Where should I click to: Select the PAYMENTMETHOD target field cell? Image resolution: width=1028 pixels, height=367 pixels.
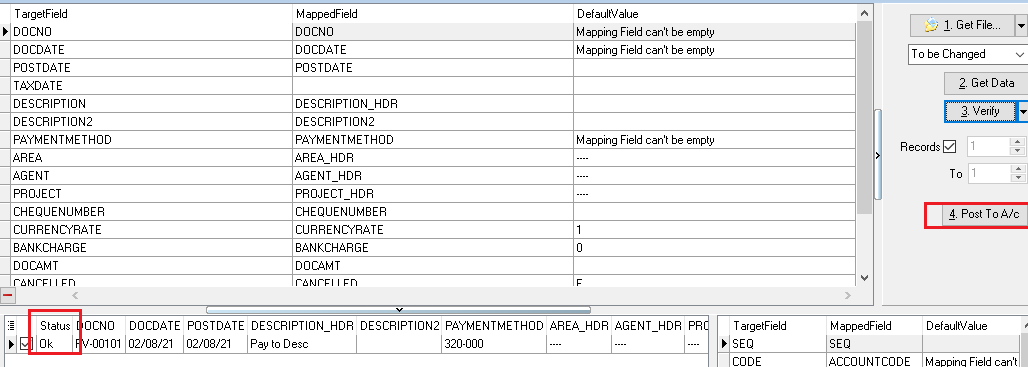[151, 140]
